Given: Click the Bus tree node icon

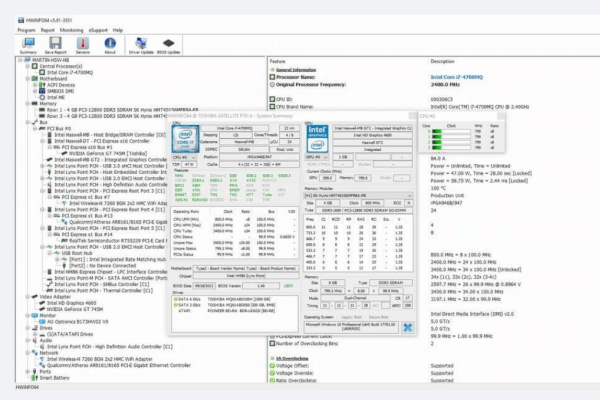Looking at the screenshot, I should click(35, 122).
